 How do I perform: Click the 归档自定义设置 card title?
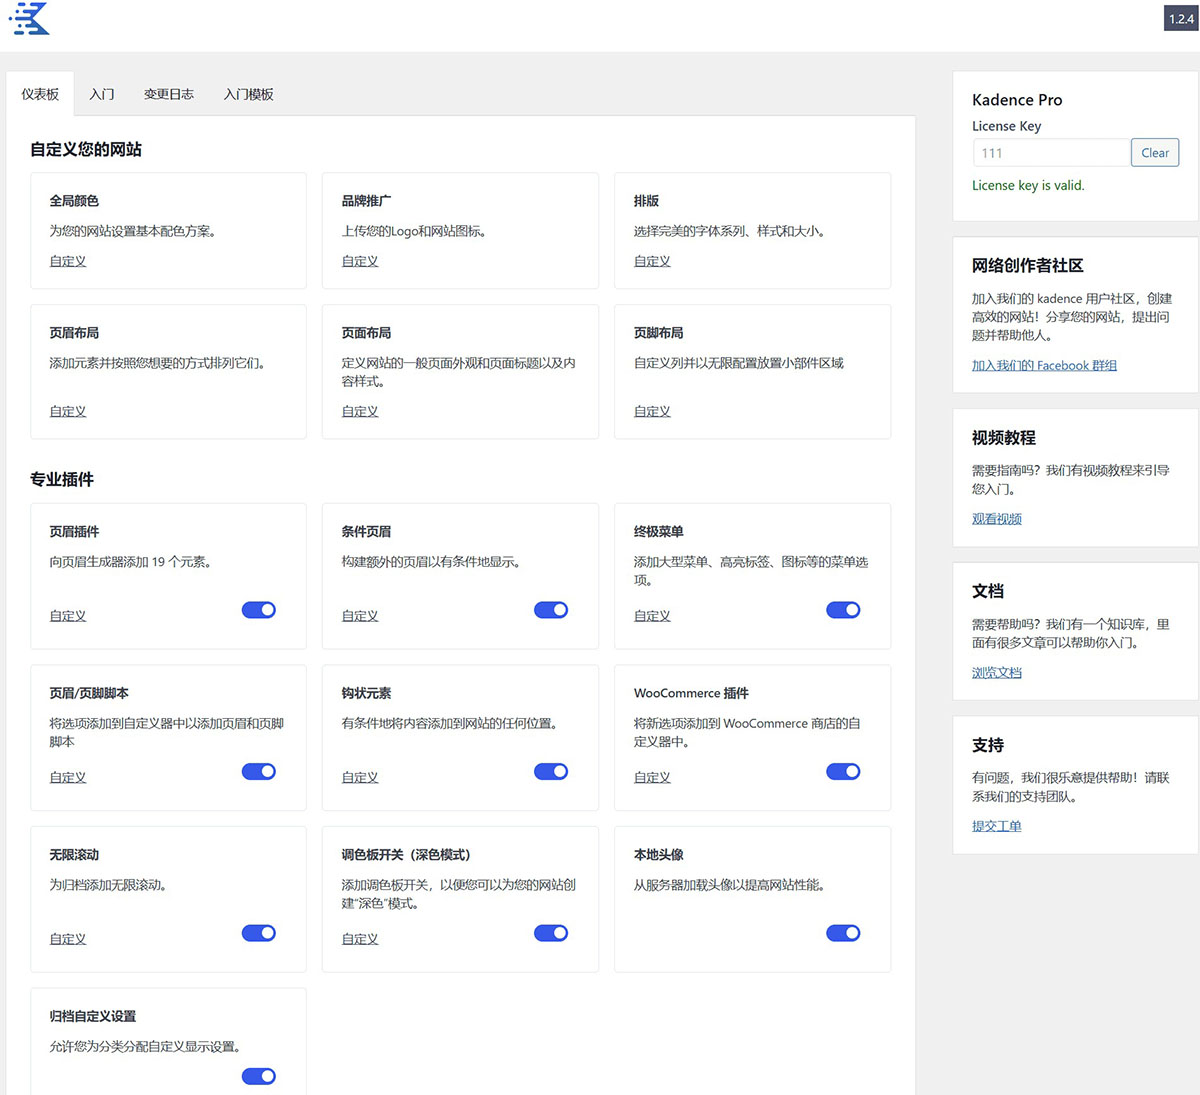93,1016
